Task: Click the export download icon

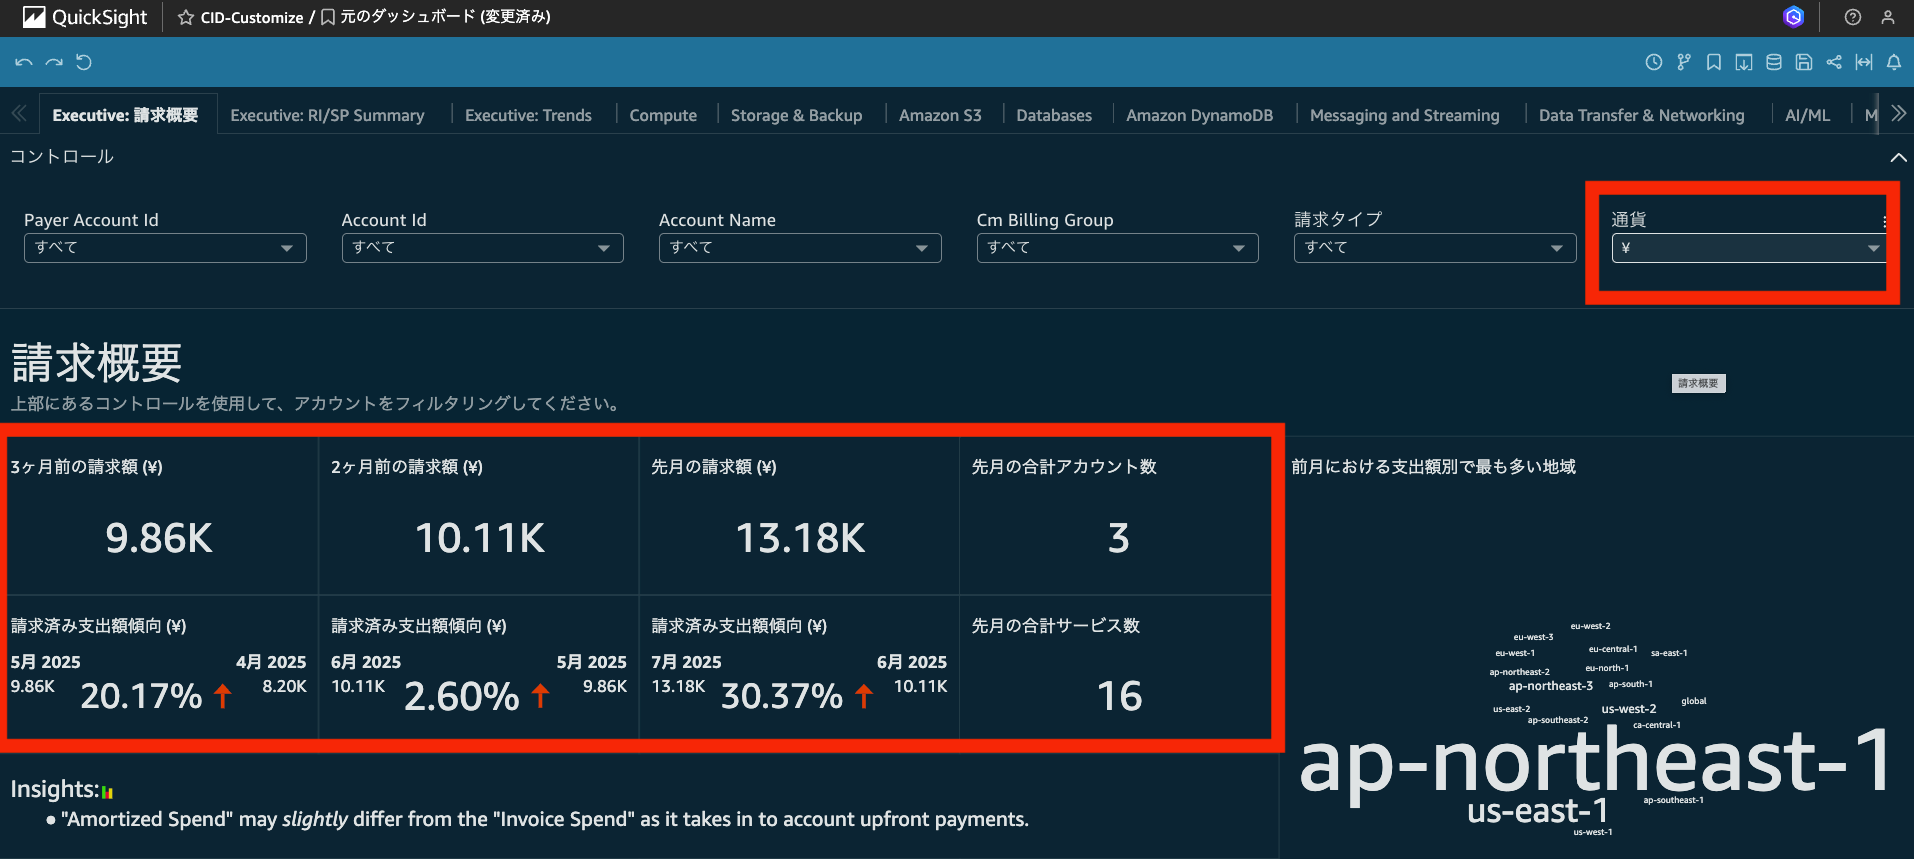Action: pos(1744,62)
